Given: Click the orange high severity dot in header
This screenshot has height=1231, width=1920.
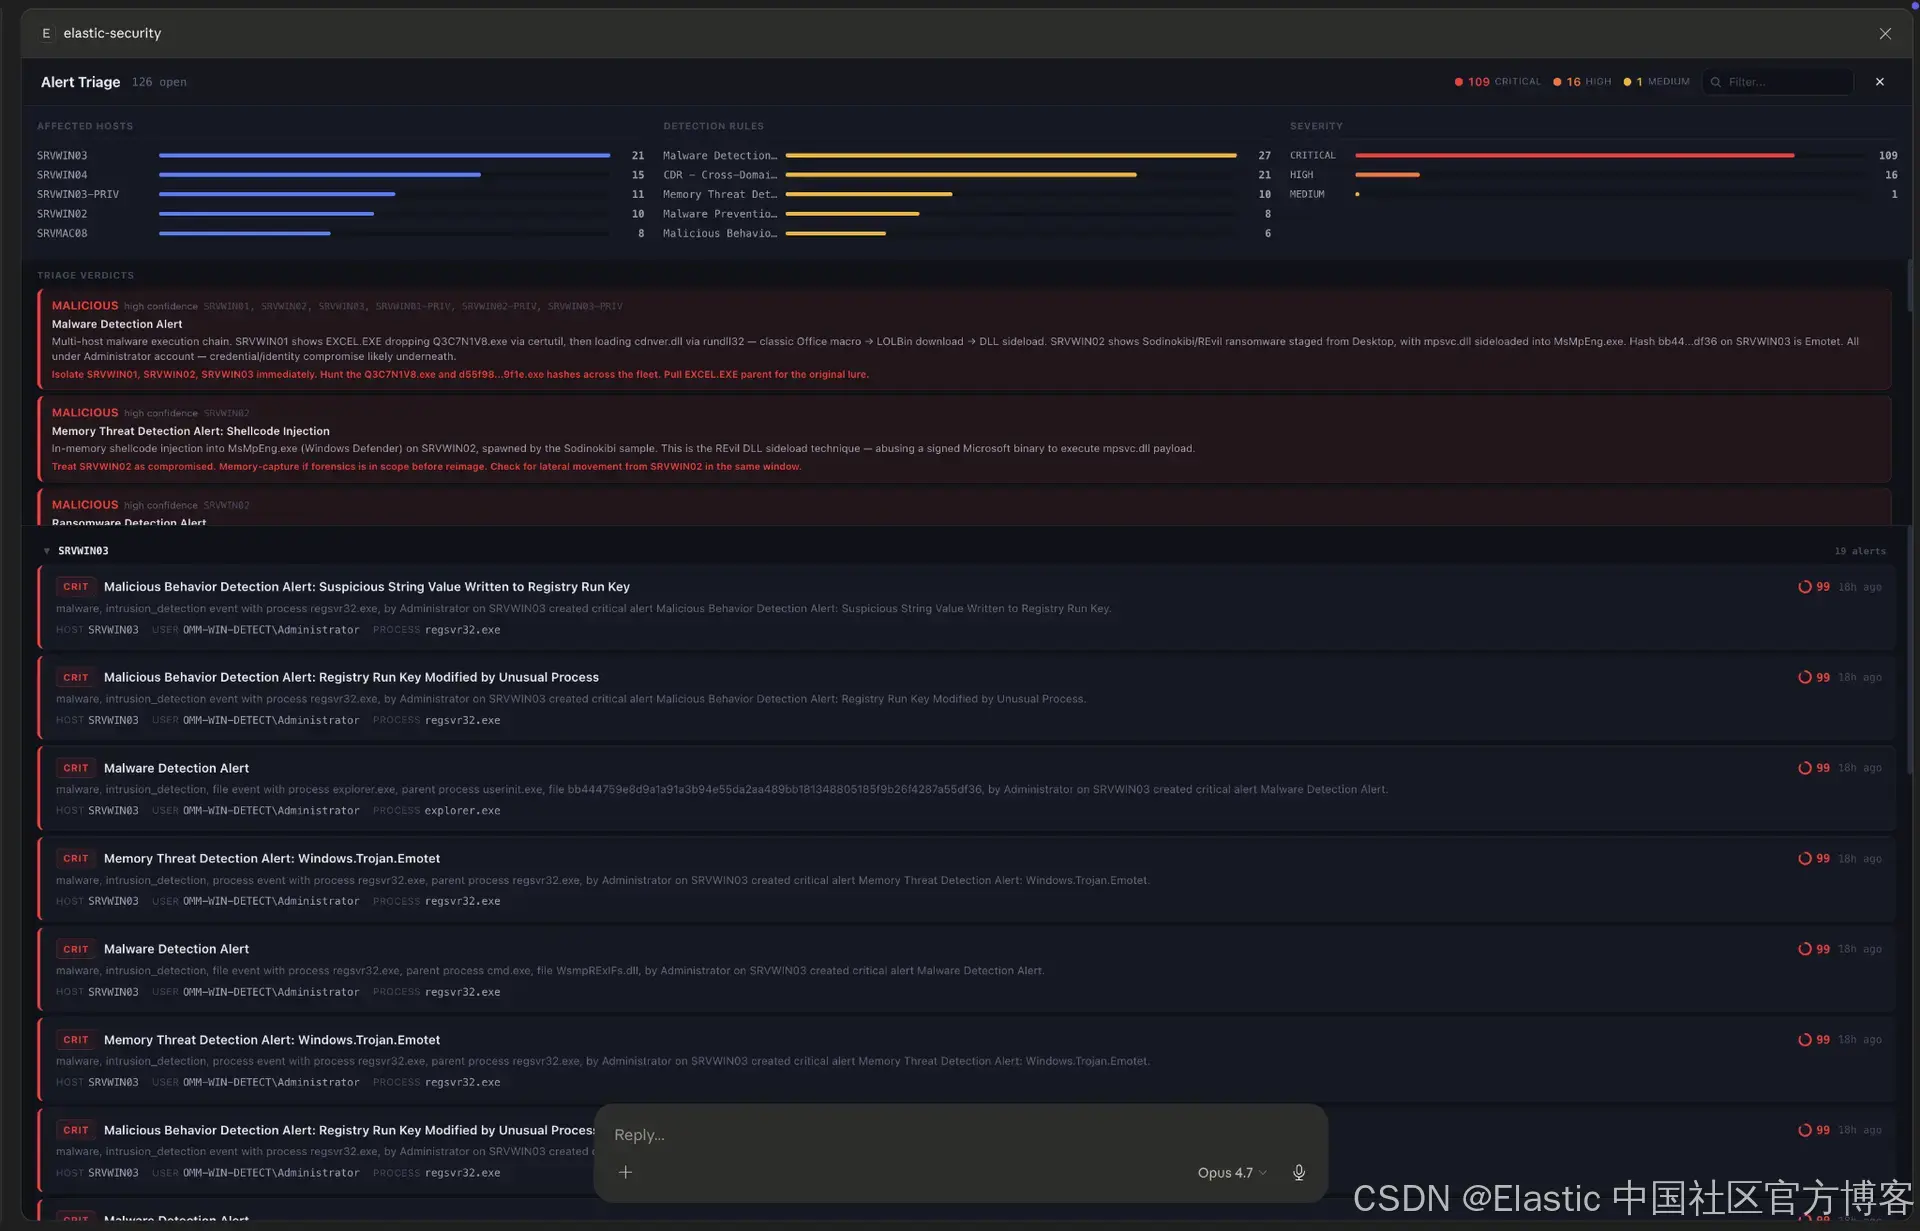Looking at the screenshot, I should point(1557,82).
